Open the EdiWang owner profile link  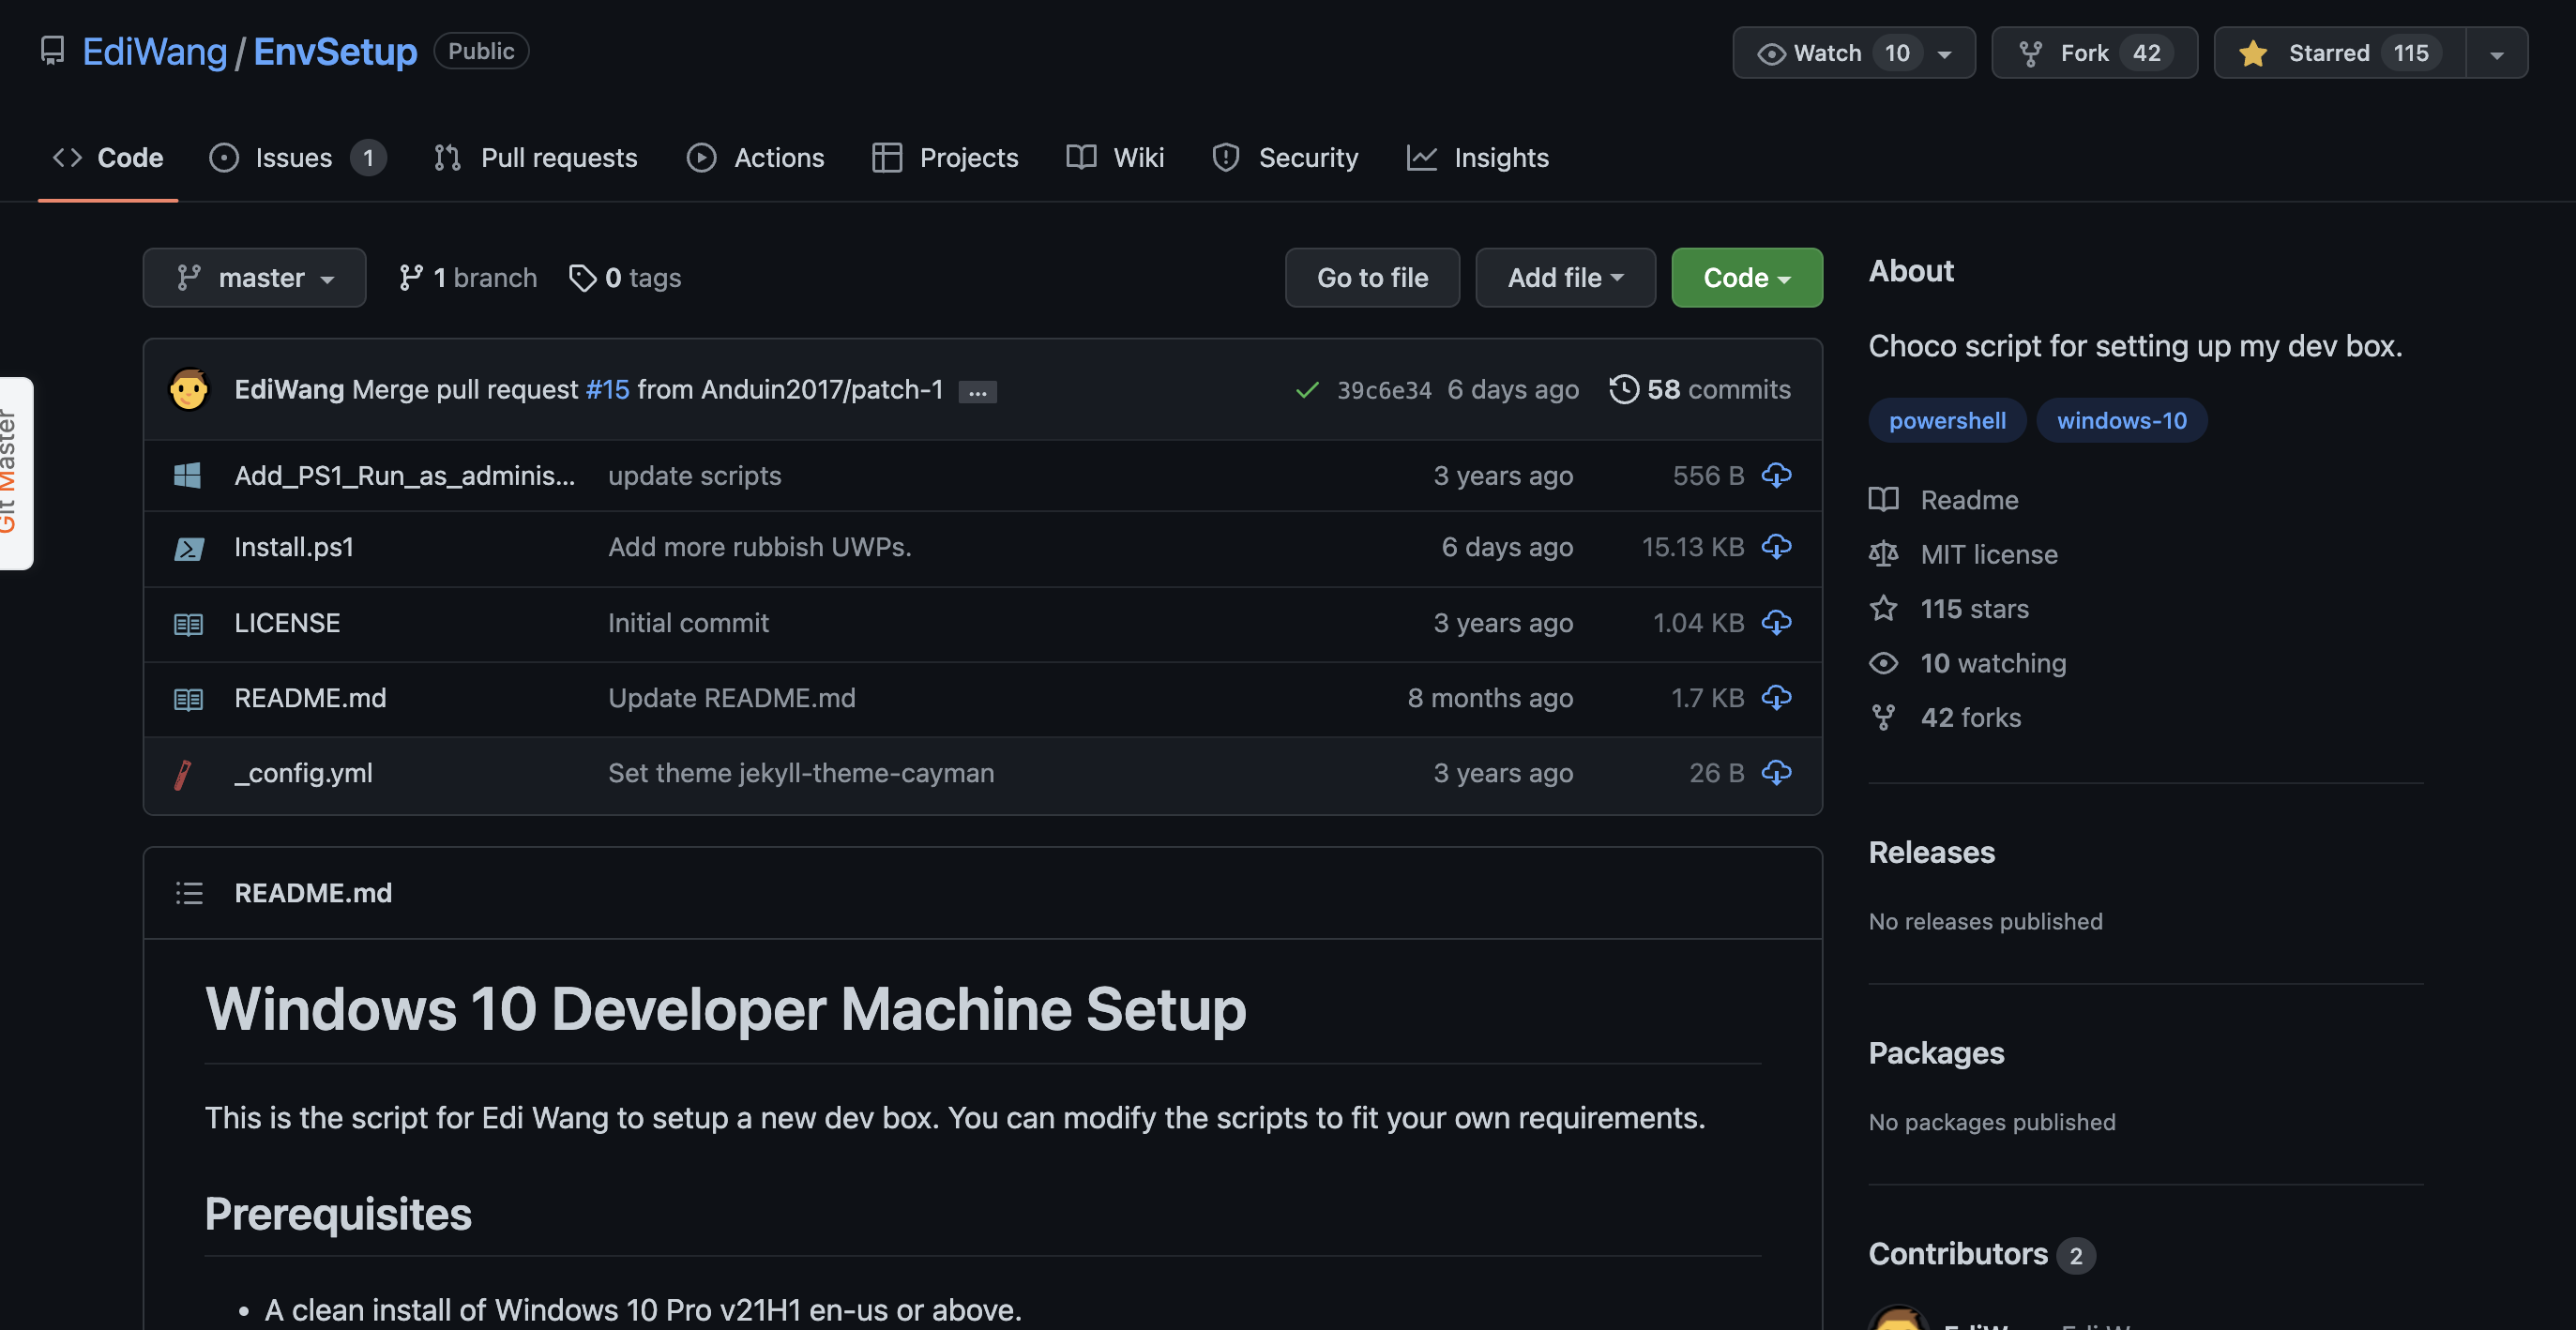[x=154, y=51]
